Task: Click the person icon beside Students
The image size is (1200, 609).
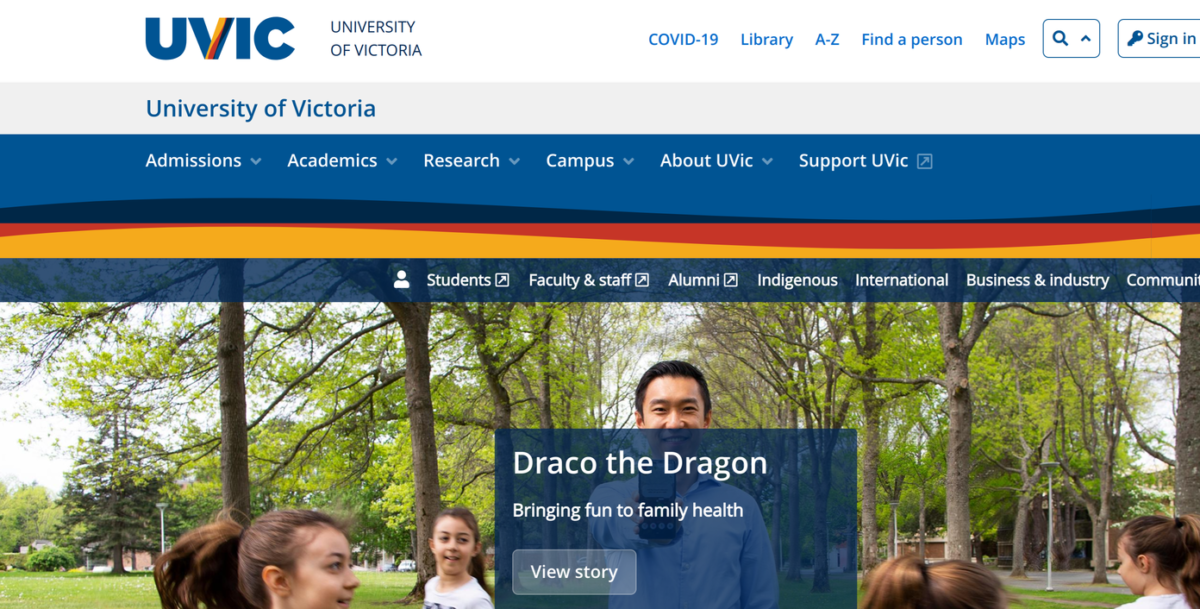Action: pos(402,280)
